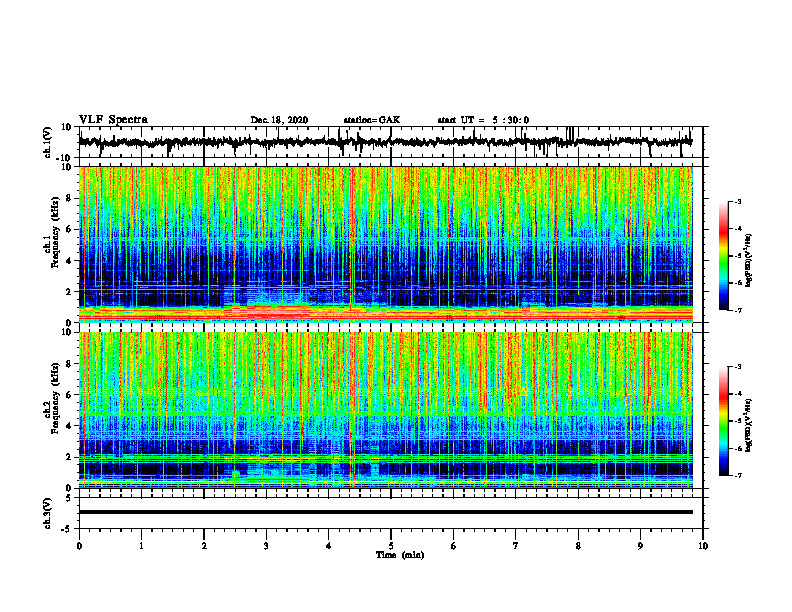Click the ch.2 frequency tick label "4"
The height and width of the screenshot is (612, 792).
(69, 426)
